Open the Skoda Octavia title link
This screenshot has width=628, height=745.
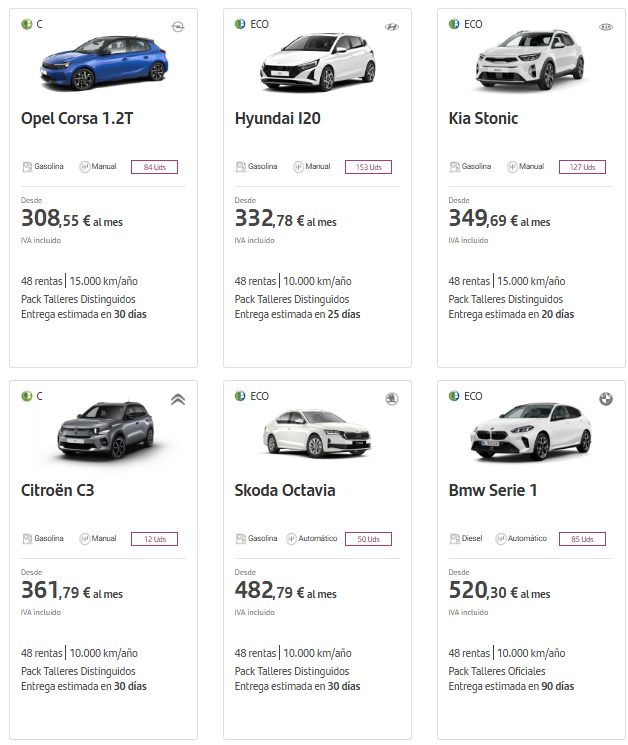285,491
